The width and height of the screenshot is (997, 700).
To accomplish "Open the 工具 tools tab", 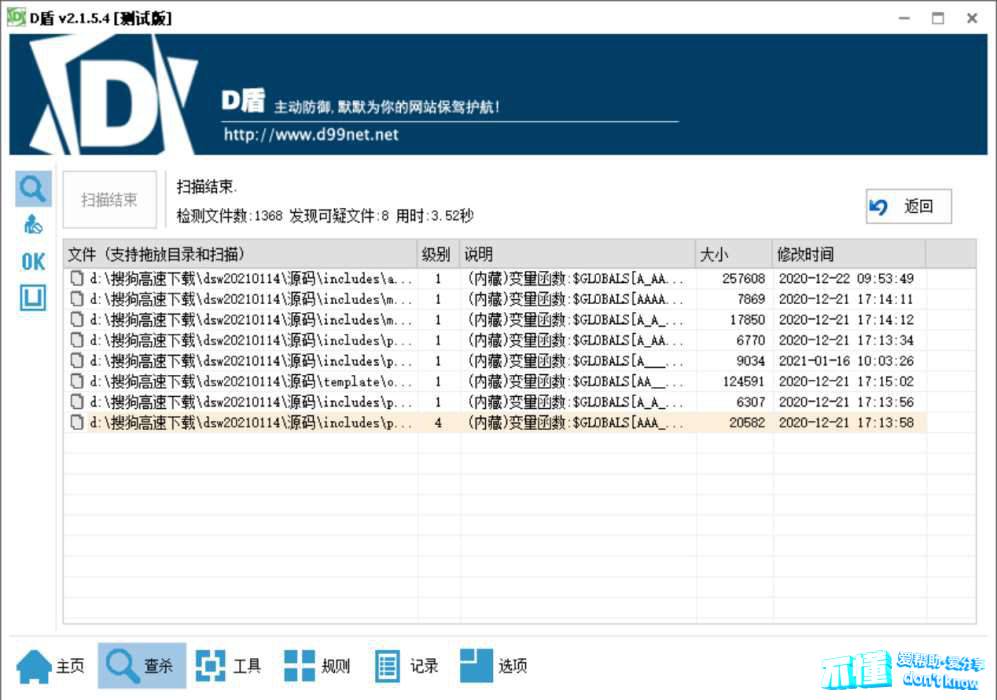I will point(229,665).
